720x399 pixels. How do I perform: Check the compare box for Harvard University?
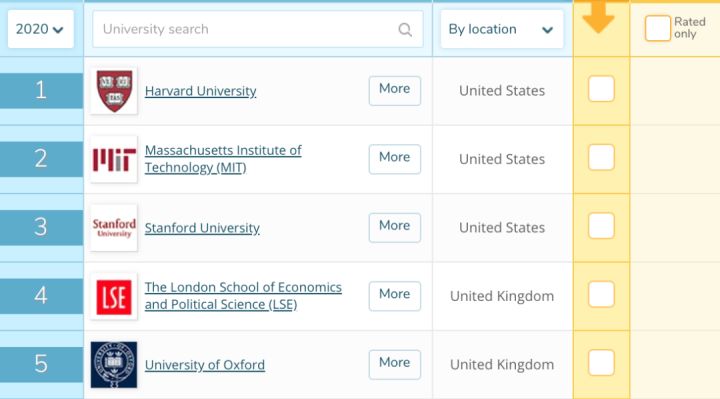coord(601,89)
